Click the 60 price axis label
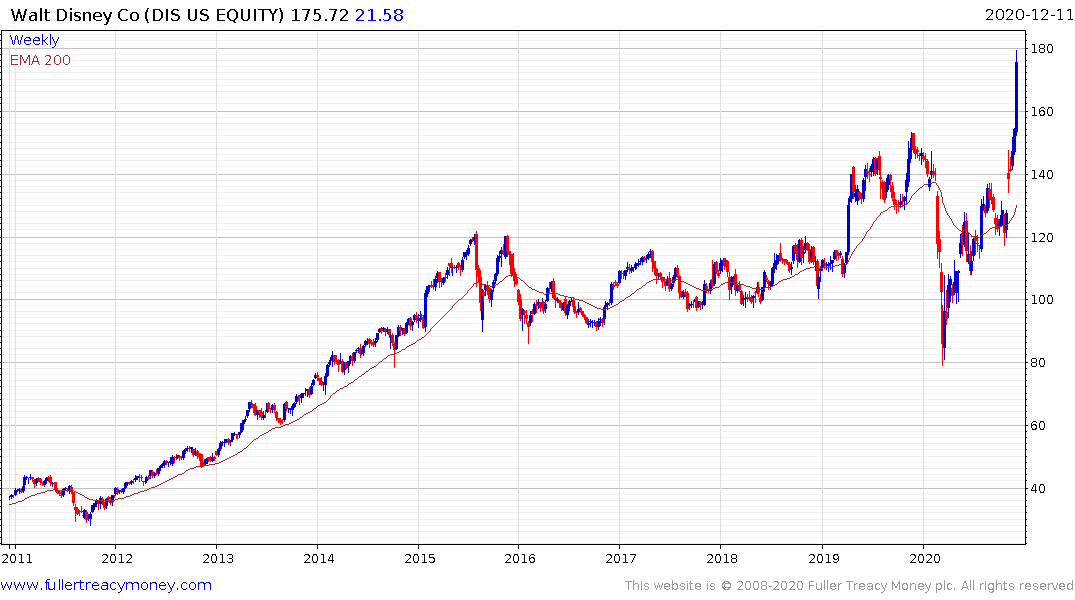Viewport: 1075px width, 600px height. click(x=1039, y=426)
